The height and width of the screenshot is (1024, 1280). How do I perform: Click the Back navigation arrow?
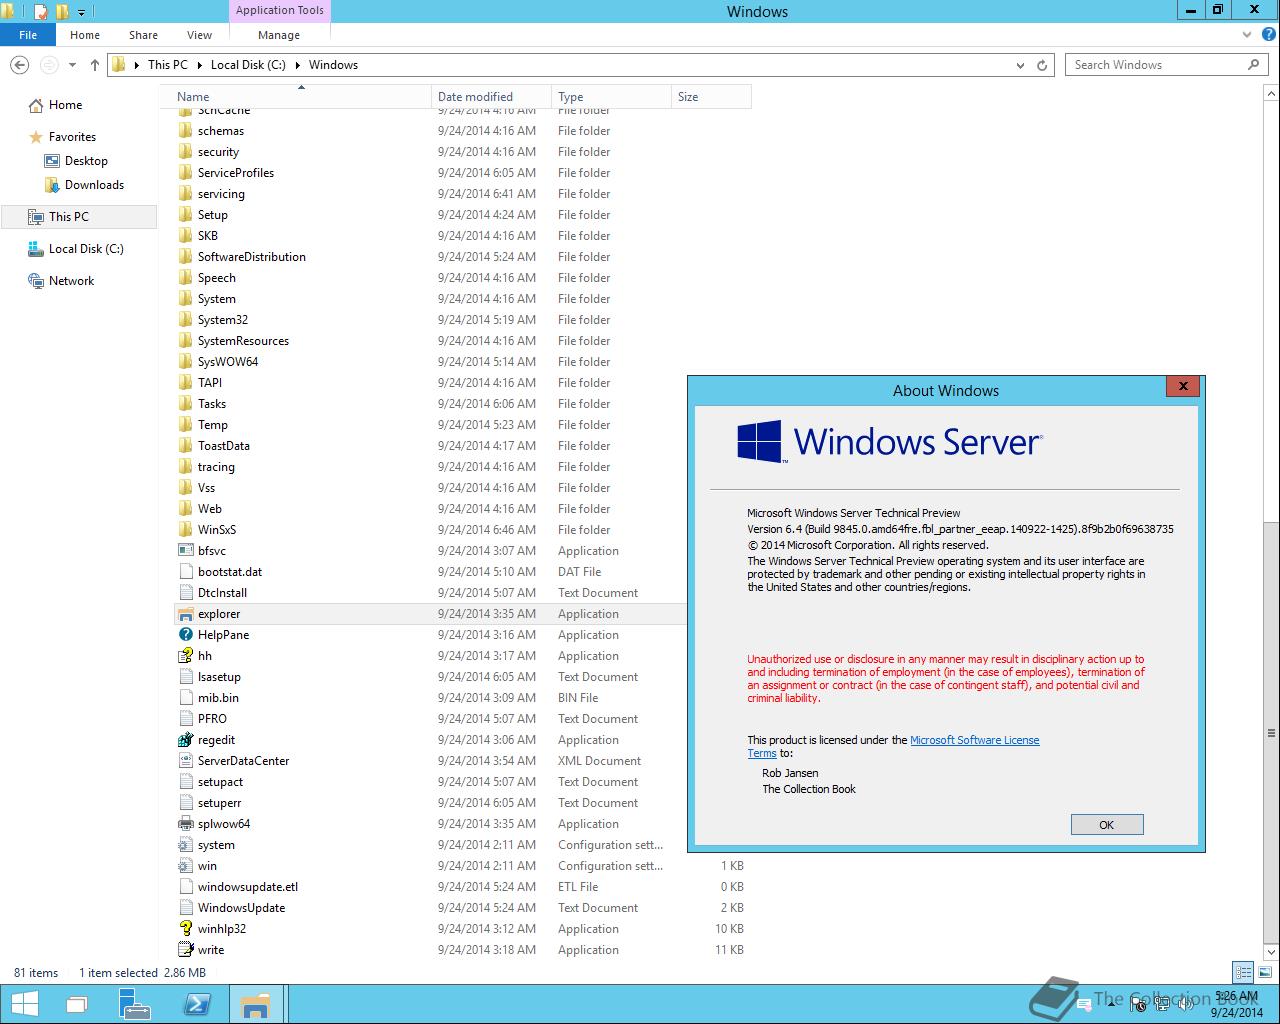tap(19, 65)
